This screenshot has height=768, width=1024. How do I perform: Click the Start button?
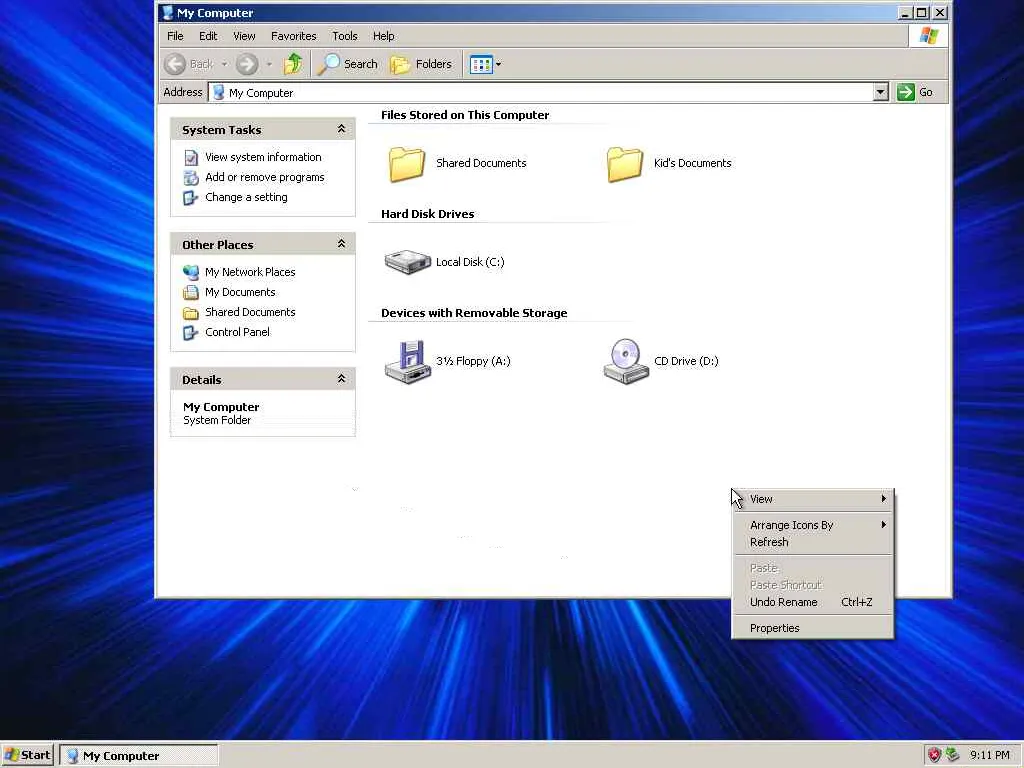[27, 756]
